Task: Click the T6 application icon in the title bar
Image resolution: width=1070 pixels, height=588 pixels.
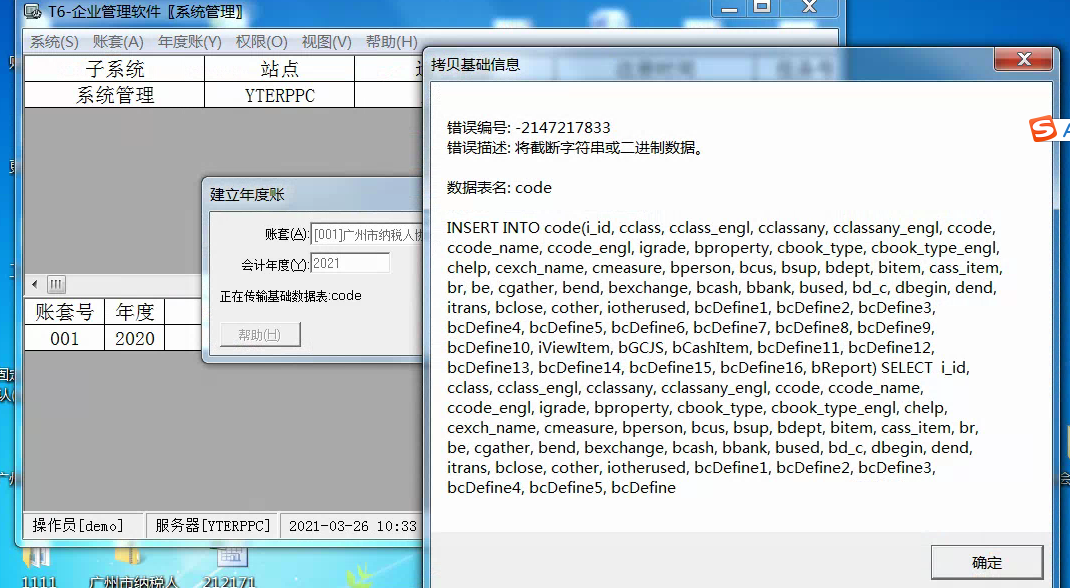Action: coord(32,11)
